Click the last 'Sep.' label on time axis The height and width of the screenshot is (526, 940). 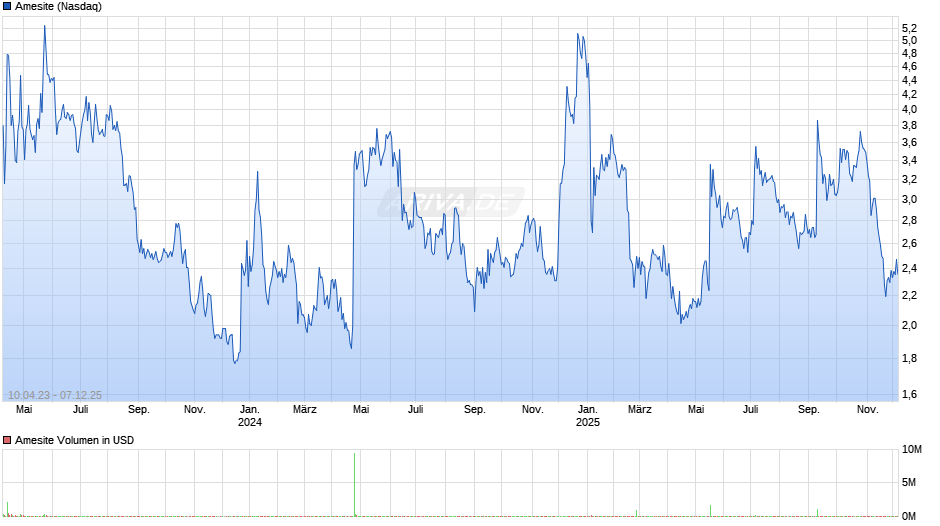808,410
